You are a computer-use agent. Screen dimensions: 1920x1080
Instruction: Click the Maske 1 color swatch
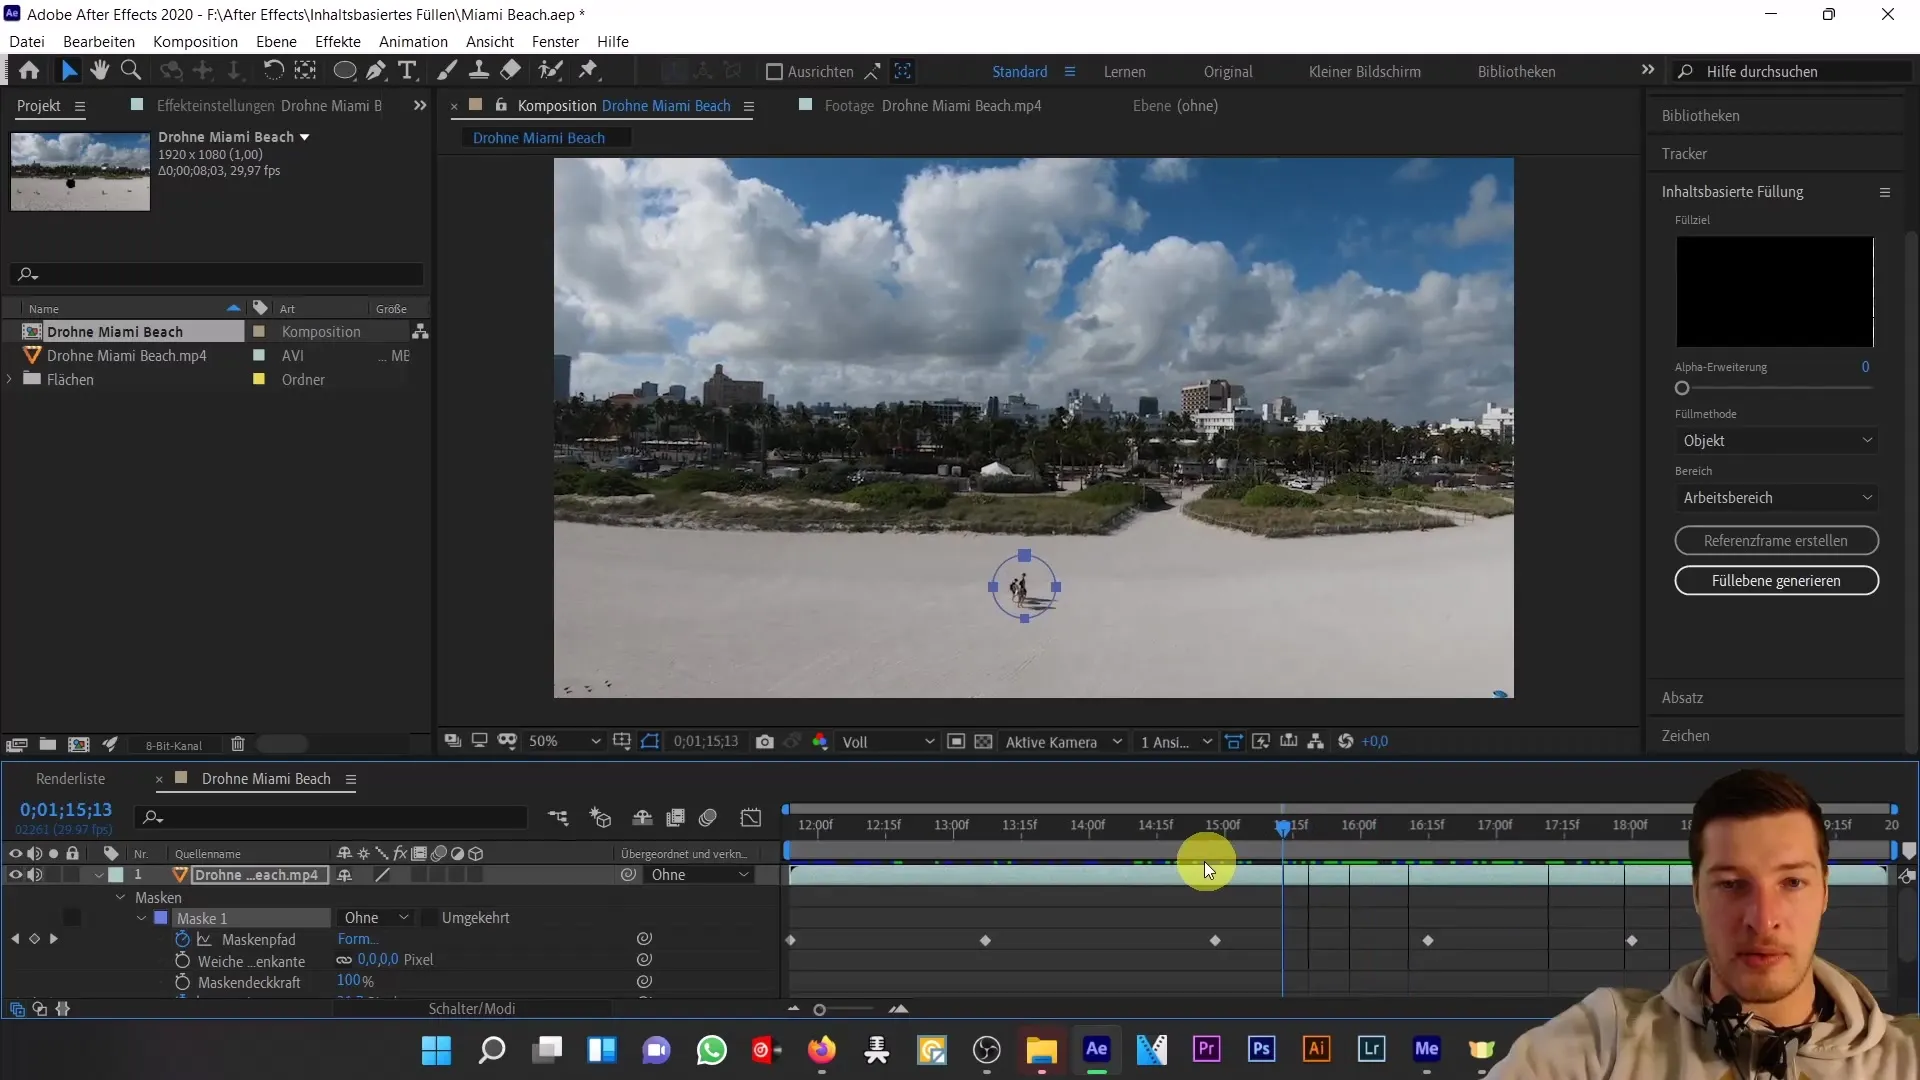160,918
